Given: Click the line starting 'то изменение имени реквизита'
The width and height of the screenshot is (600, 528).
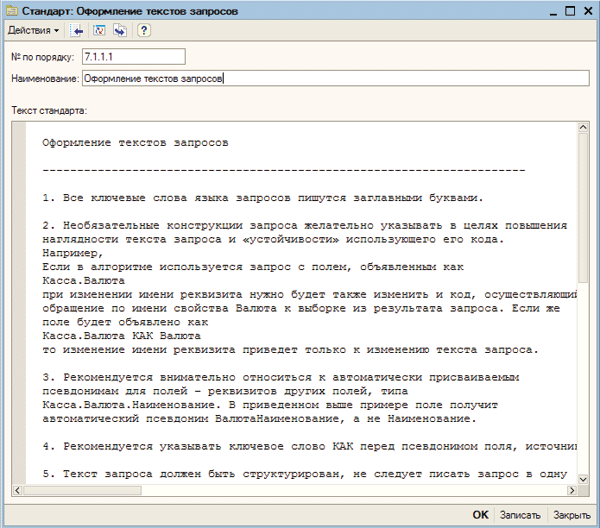Looking at the screenshot, I should coord(290,349).
